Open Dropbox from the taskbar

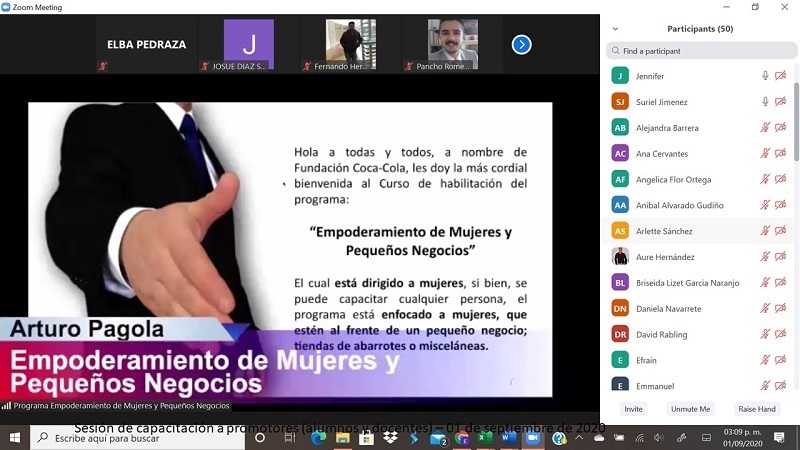(x=390, y=438)
